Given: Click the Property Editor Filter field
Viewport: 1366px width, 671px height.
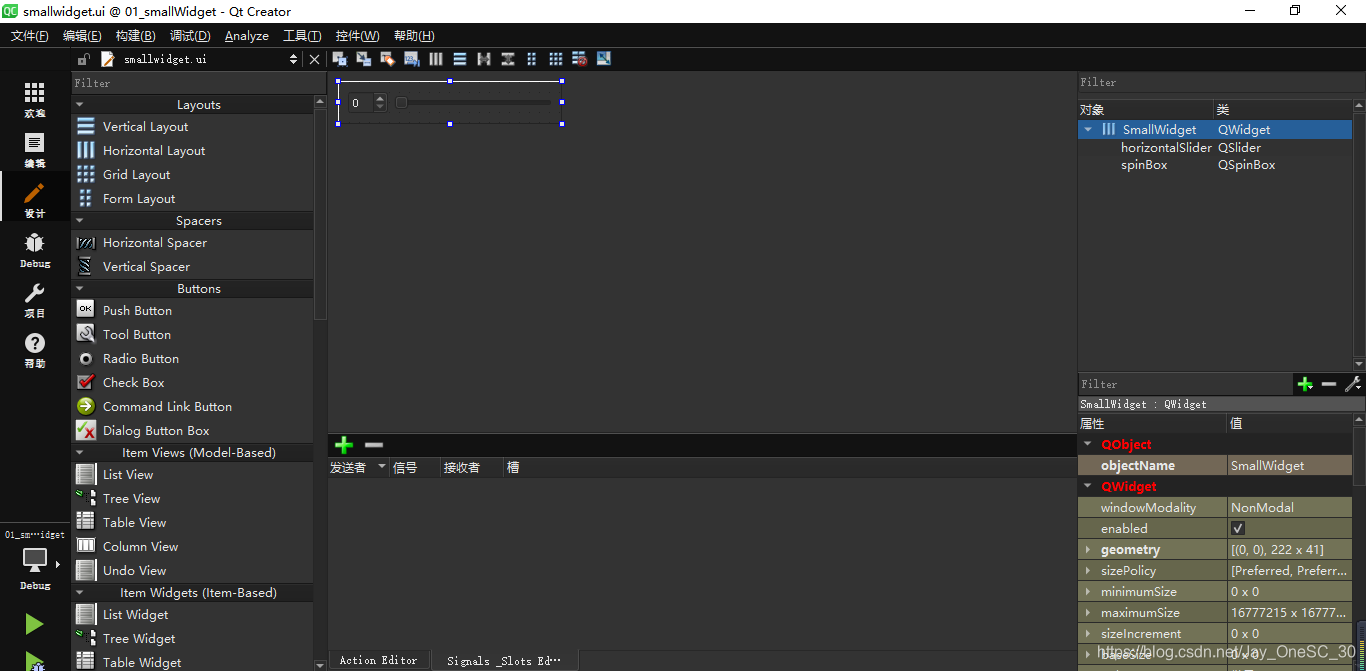Looking at the screenshot, I should tap(1184, 384).
